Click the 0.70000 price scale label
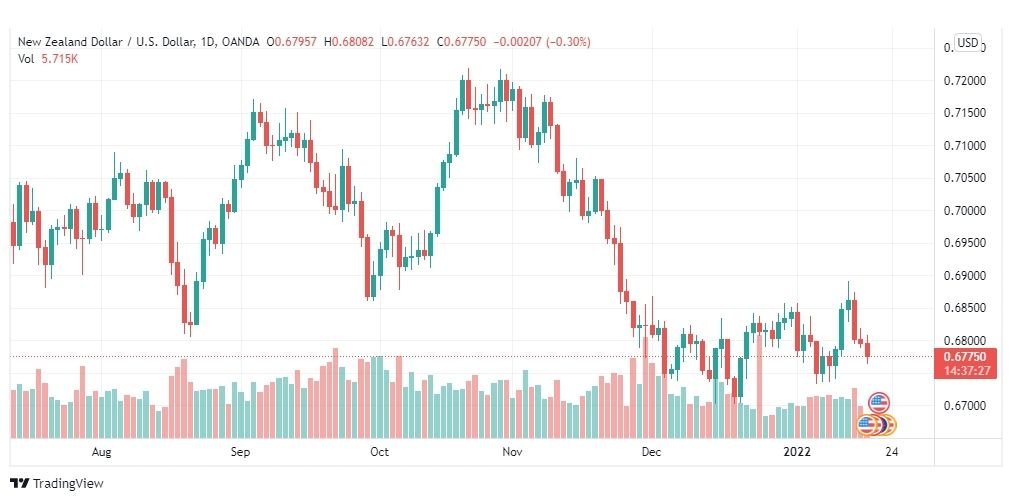This screenshot has width=1012, height=501. tap(963, 210)
